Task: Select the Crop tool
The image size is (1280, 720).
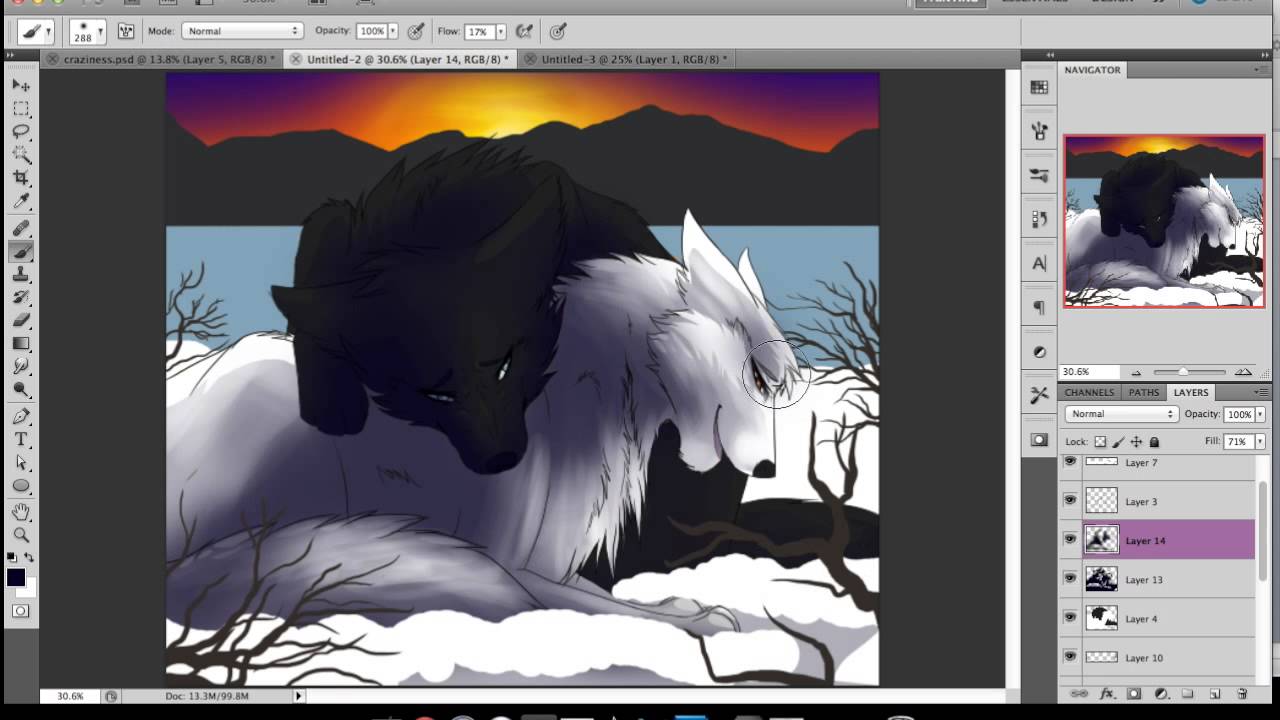Action: click(21, 178)
